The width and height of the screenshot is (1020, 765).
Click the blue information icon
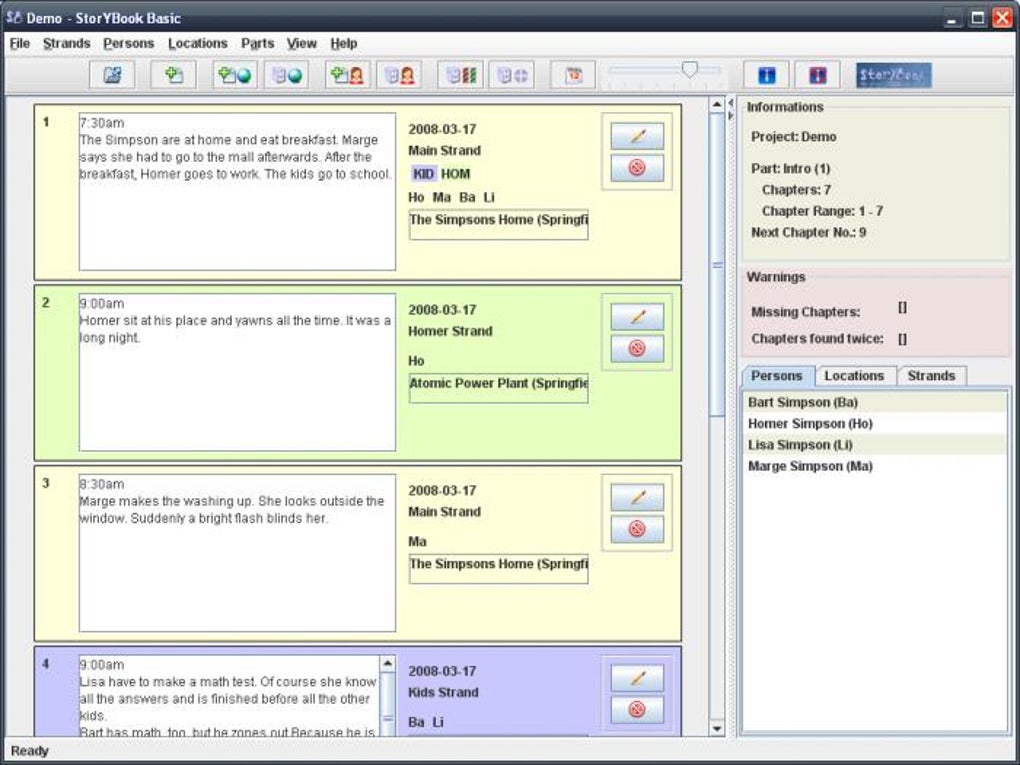[766, 75]
